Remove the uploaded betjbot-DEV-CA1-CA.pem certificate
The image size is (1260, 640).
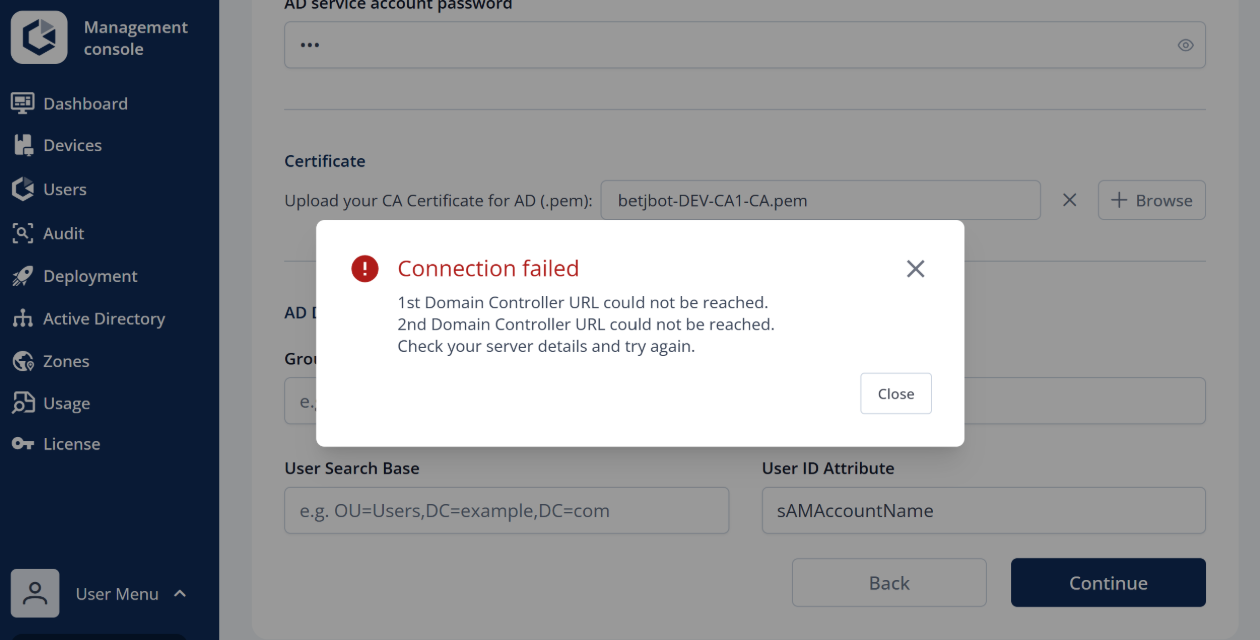tap(1069, 200)
